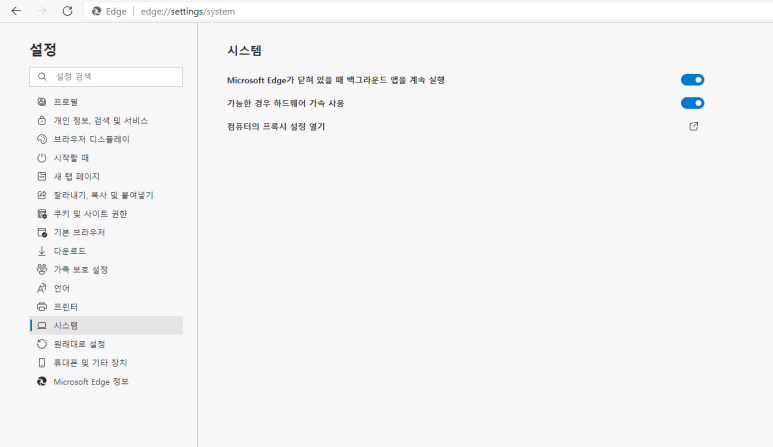
Task: Click the language icon beside 언어
Action: 42,288
